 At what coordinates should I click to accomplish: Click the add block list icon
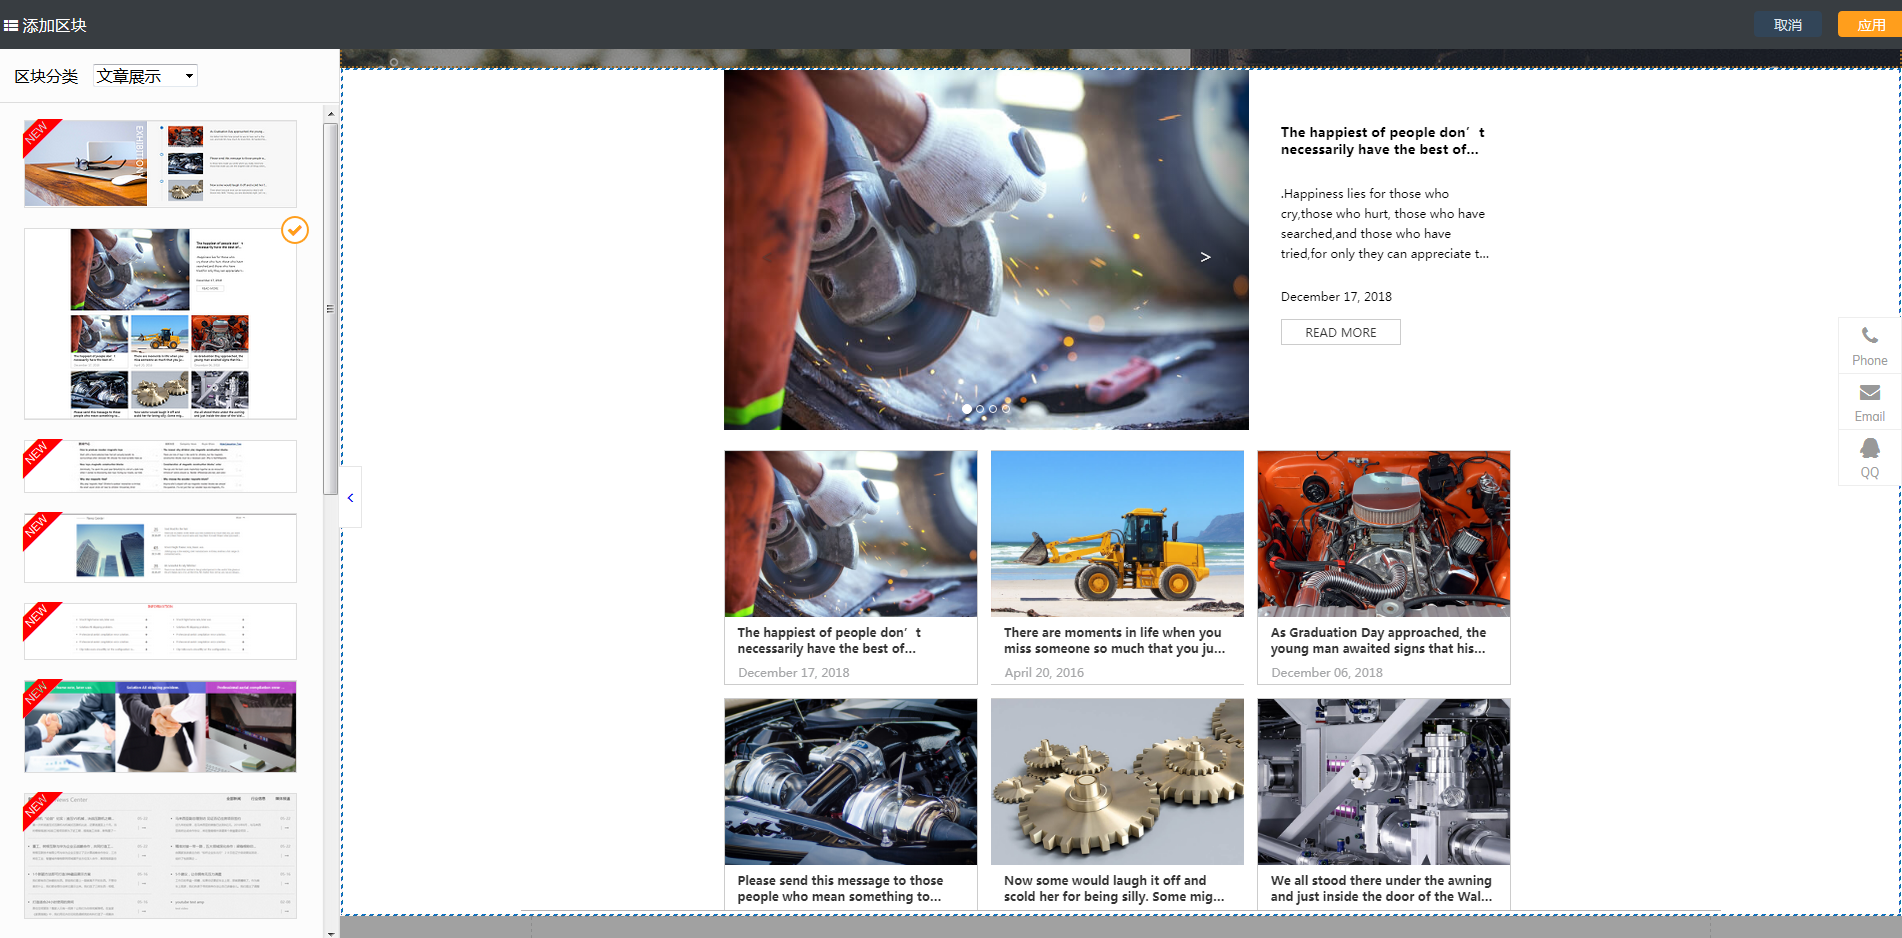click(x=11, y=25)
